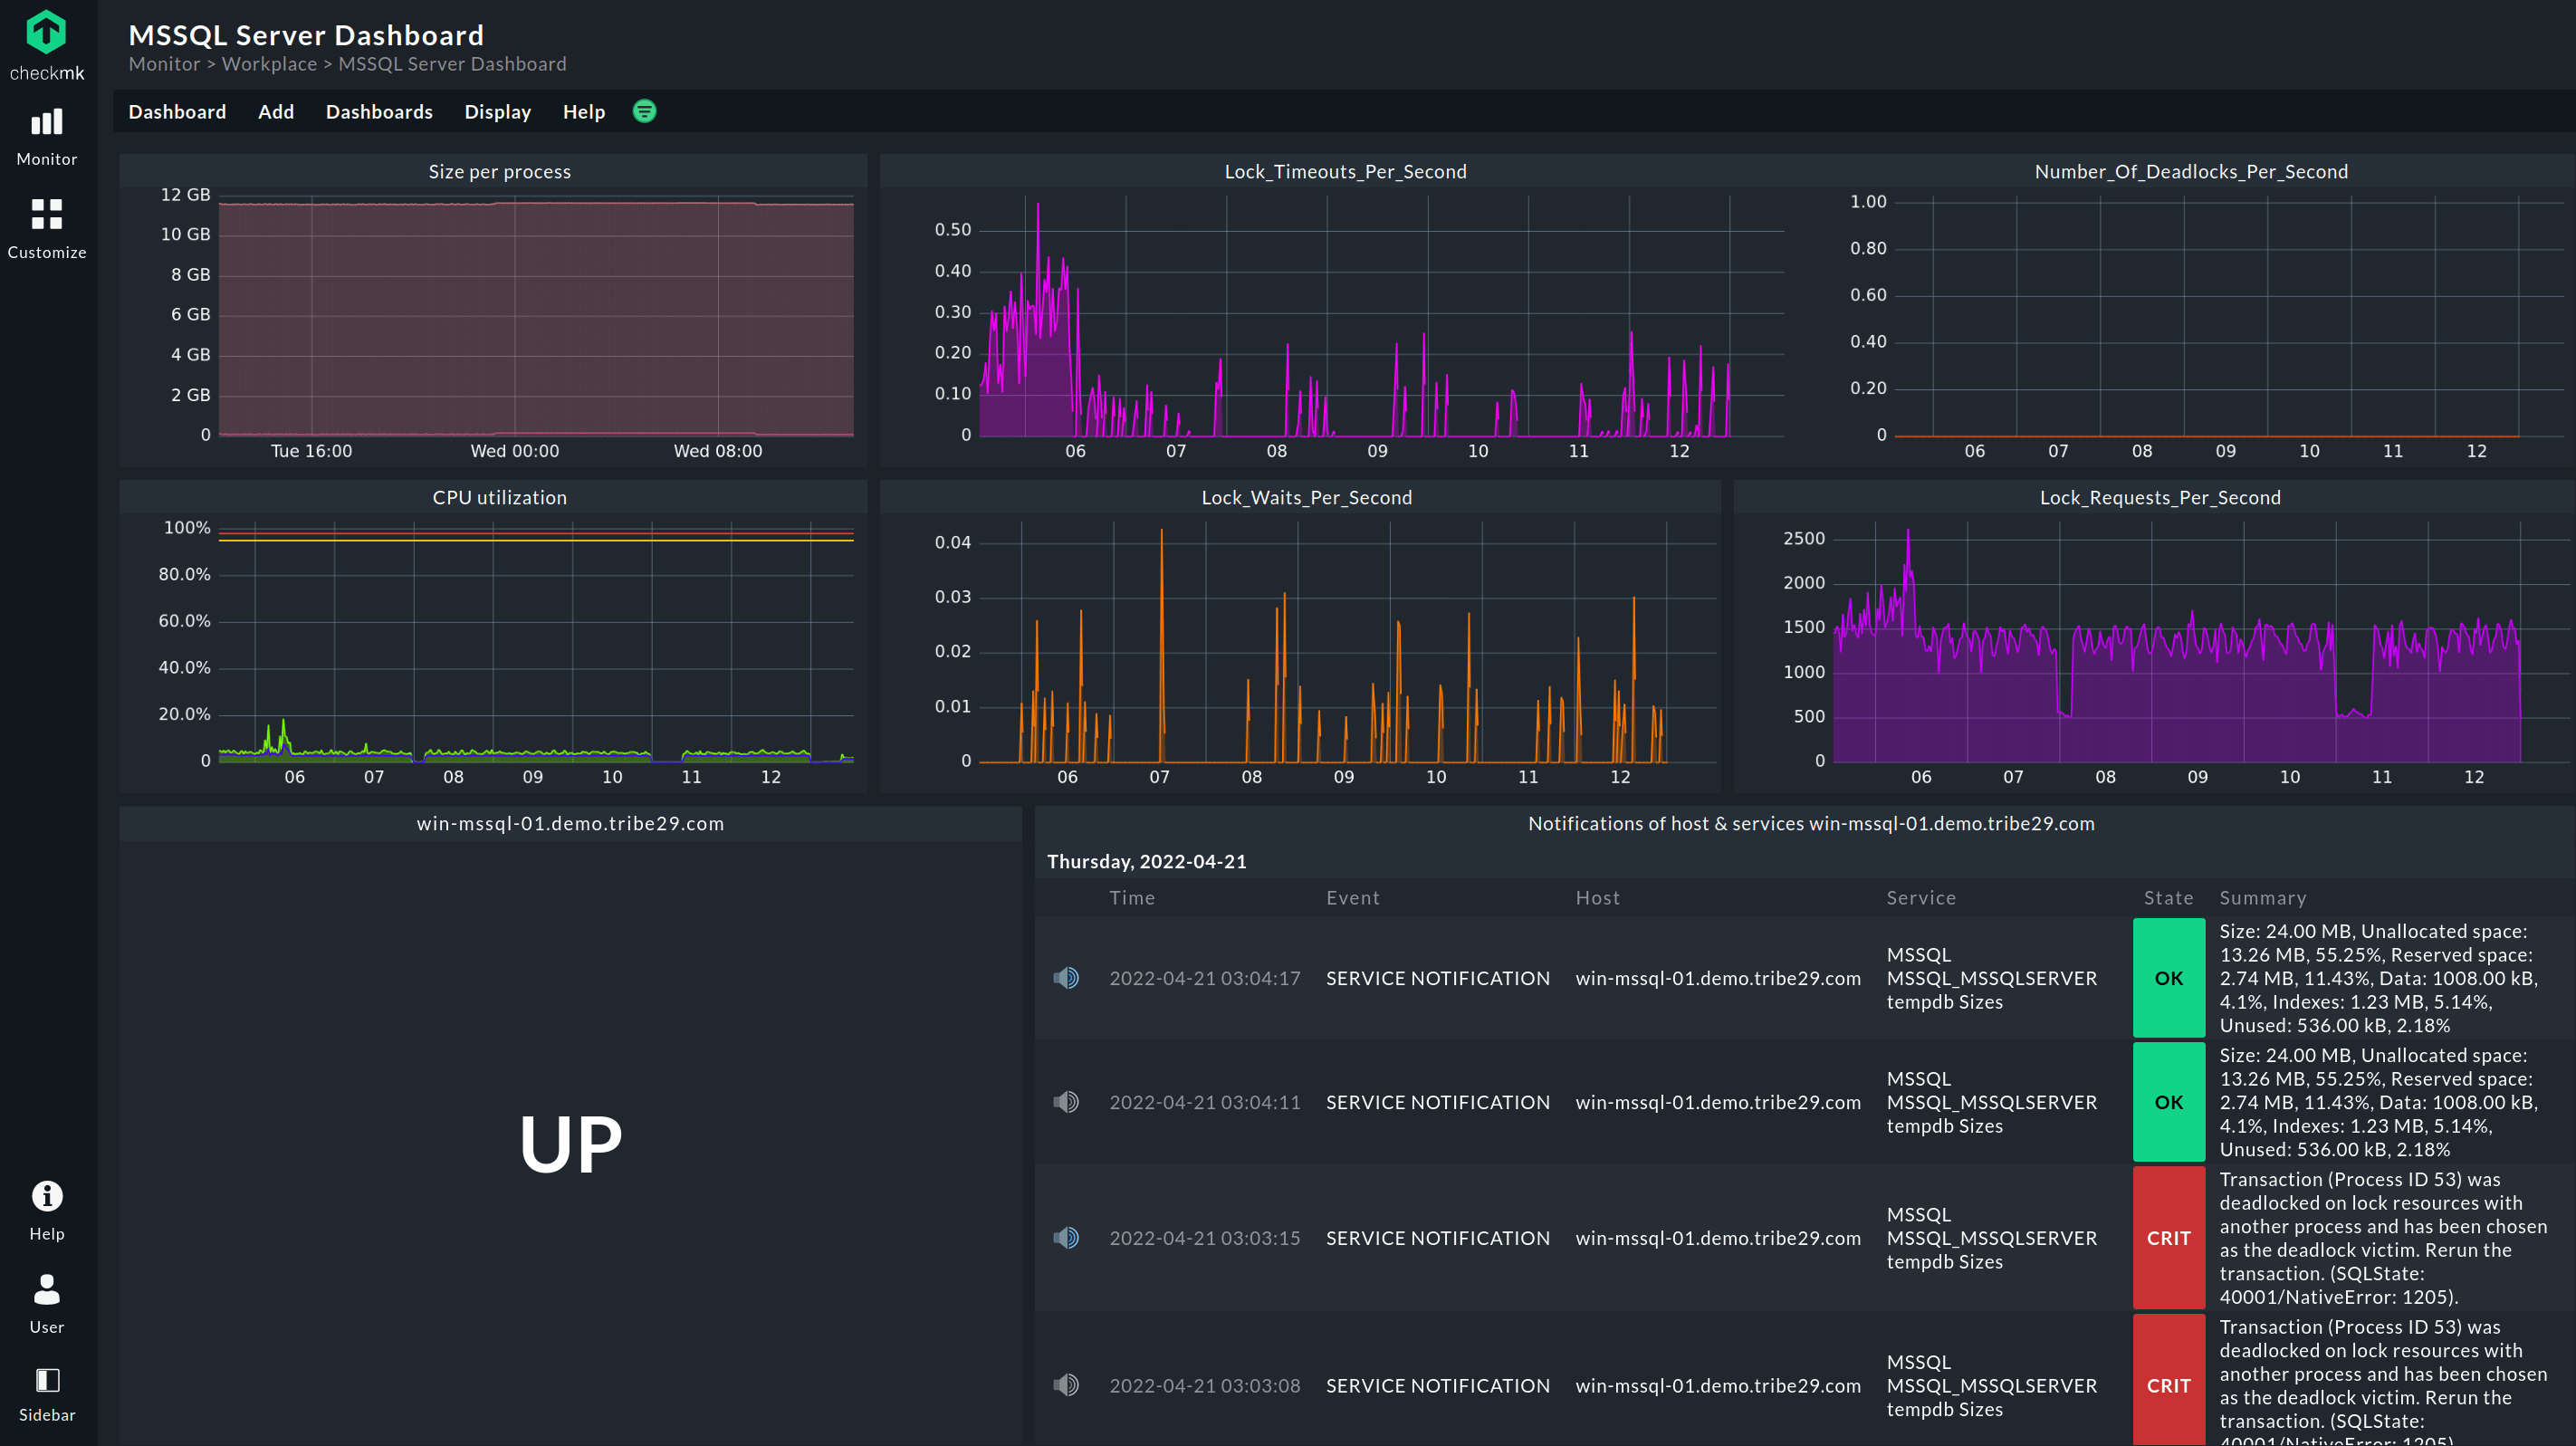Open the CPU utilization graph title
The image size is (2576, 1446).
[499, 497]
